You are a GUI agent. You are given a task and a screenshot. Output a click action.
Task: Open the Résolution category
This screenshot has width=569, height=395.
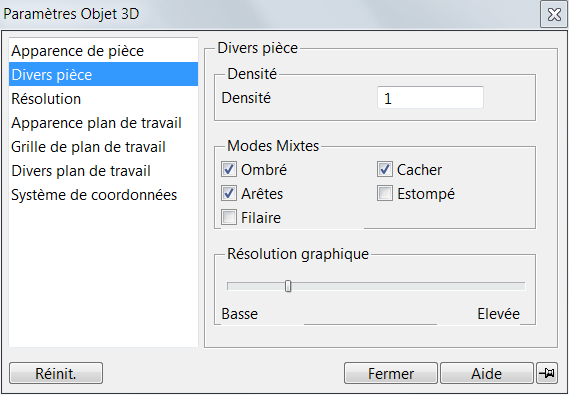(103, 99)
